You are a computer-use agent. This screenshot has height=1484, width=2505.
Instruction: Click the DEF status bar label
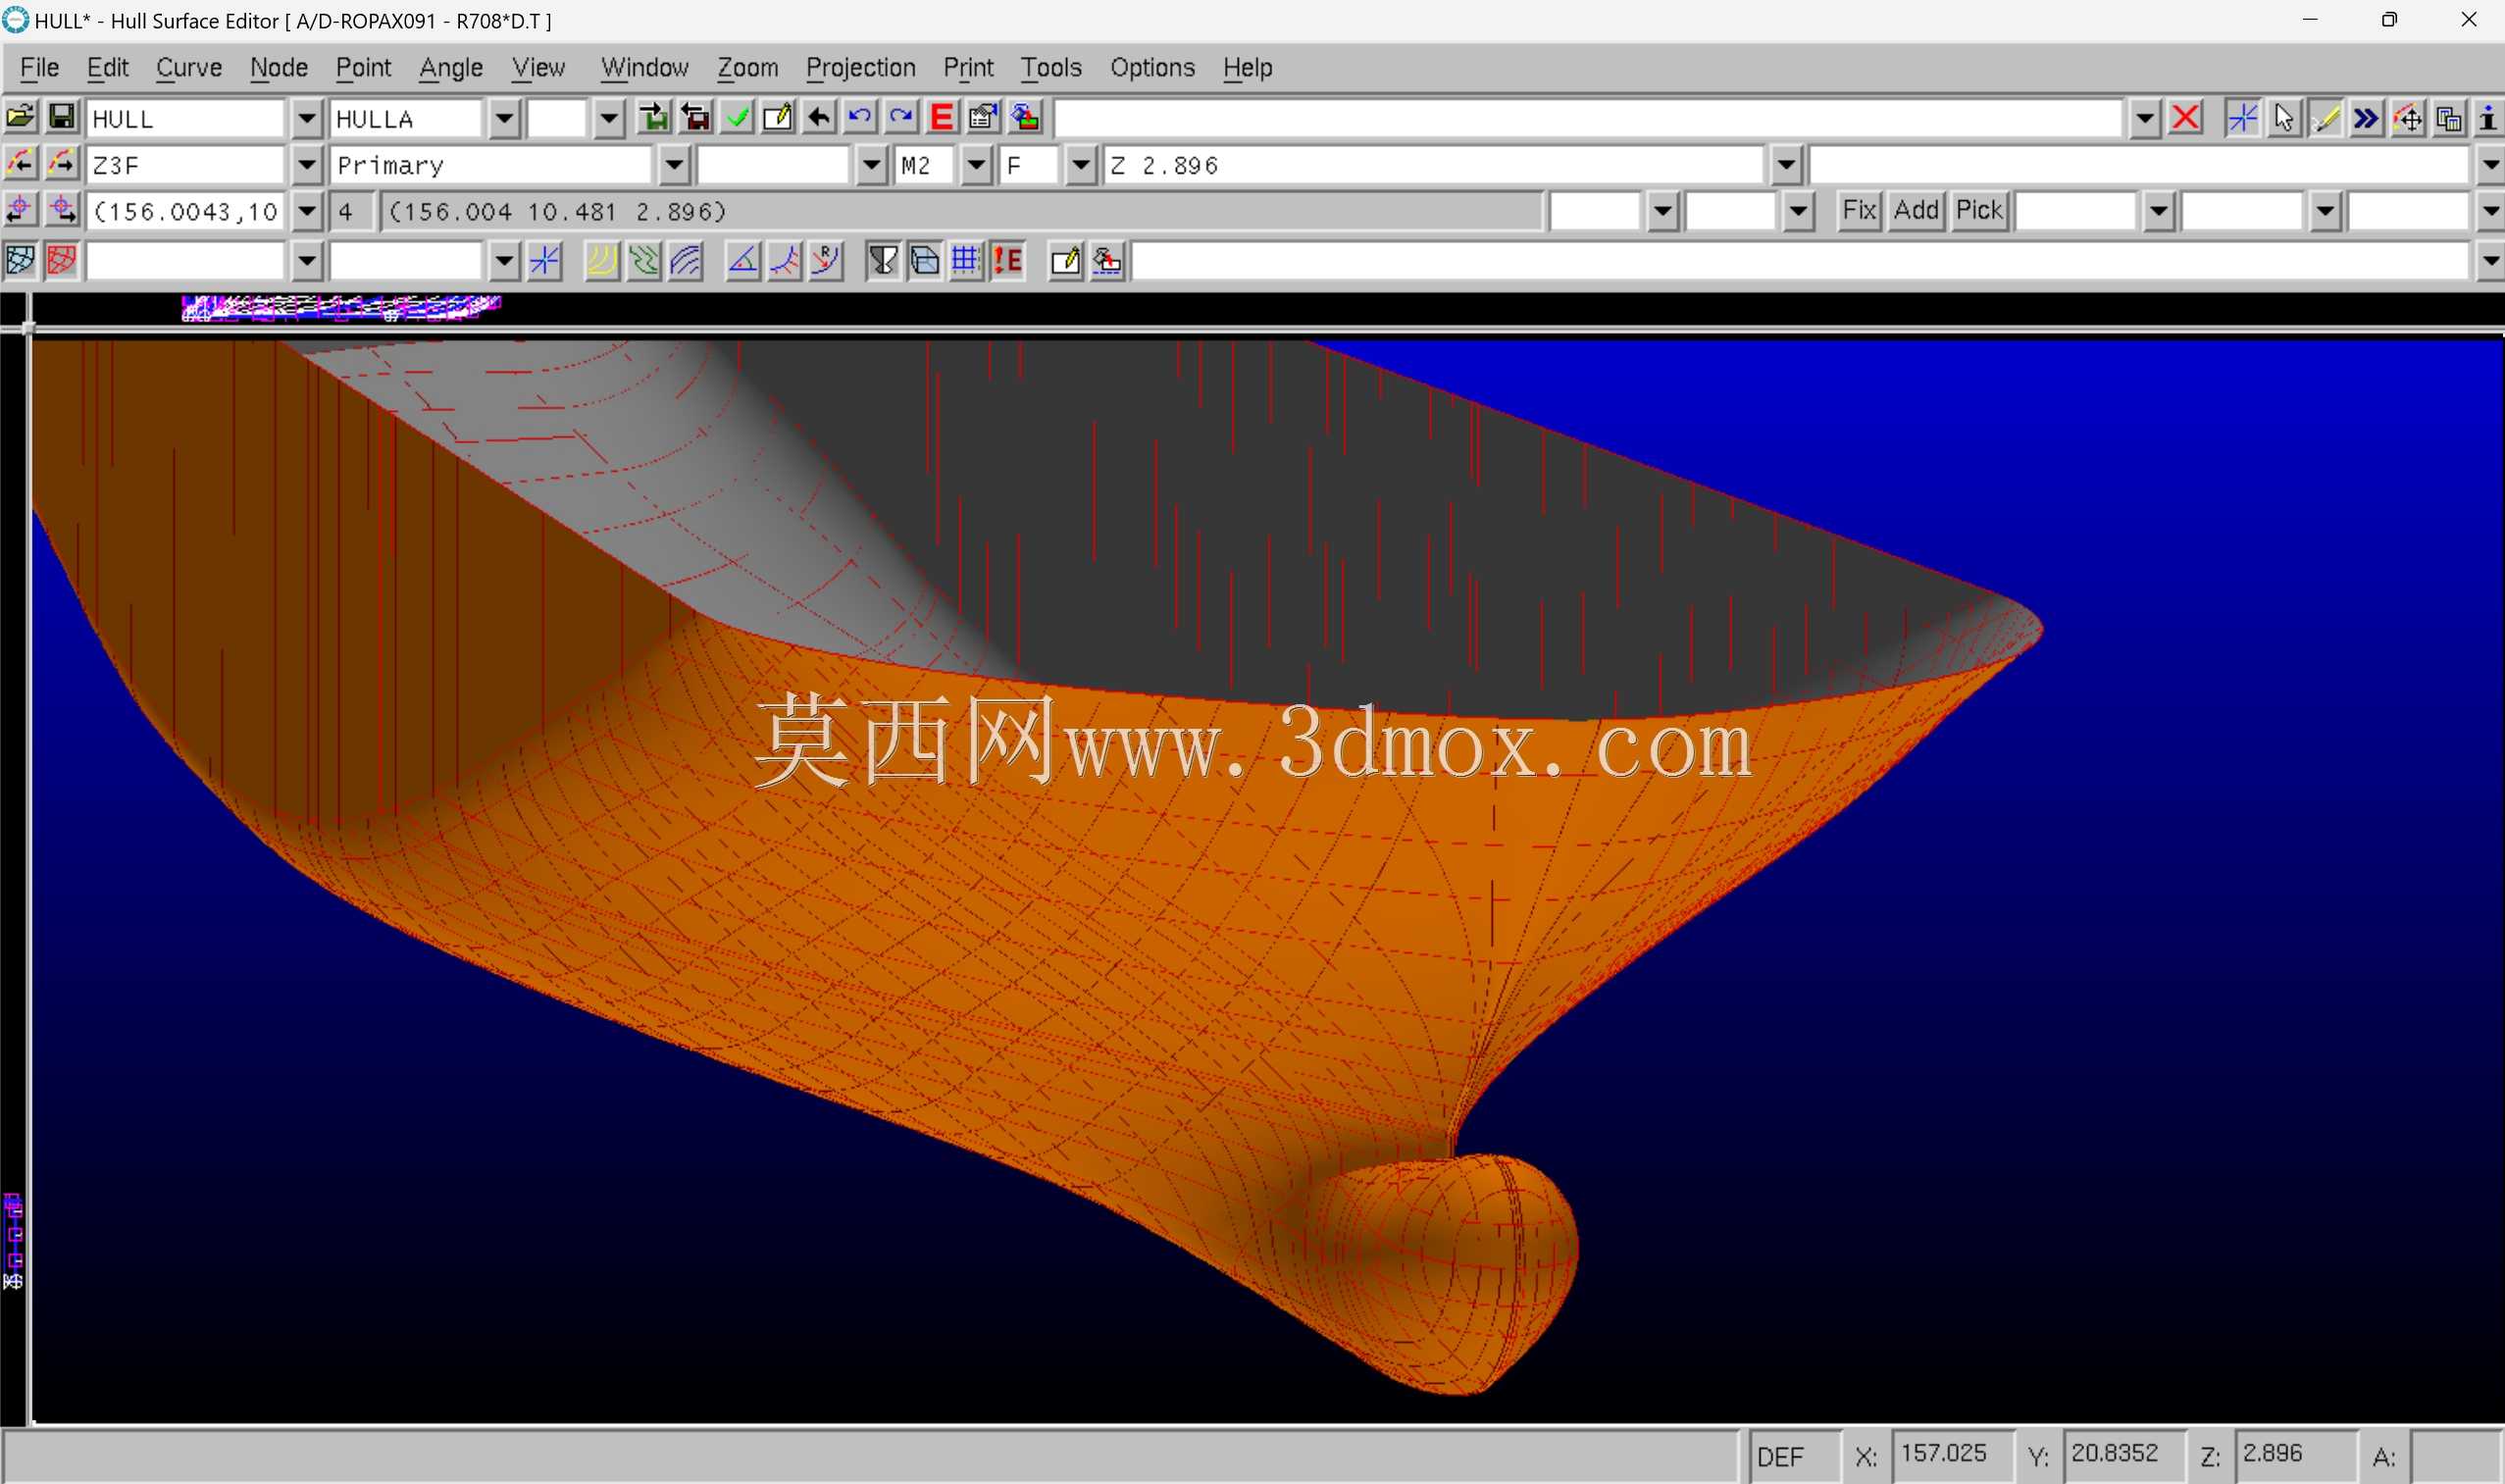[1780, 1457]
